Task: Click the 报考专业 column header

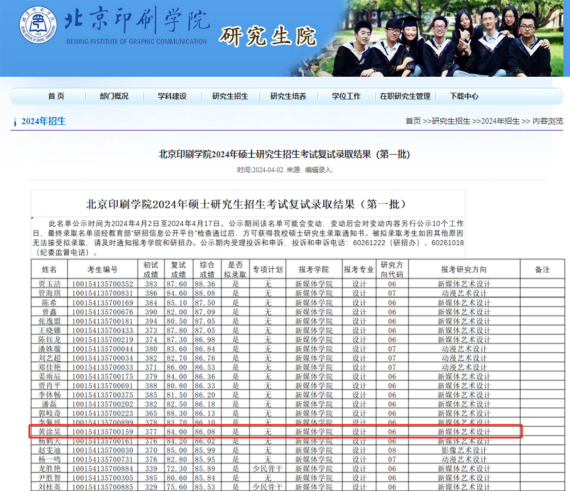Action: click(x=359, y=269)
